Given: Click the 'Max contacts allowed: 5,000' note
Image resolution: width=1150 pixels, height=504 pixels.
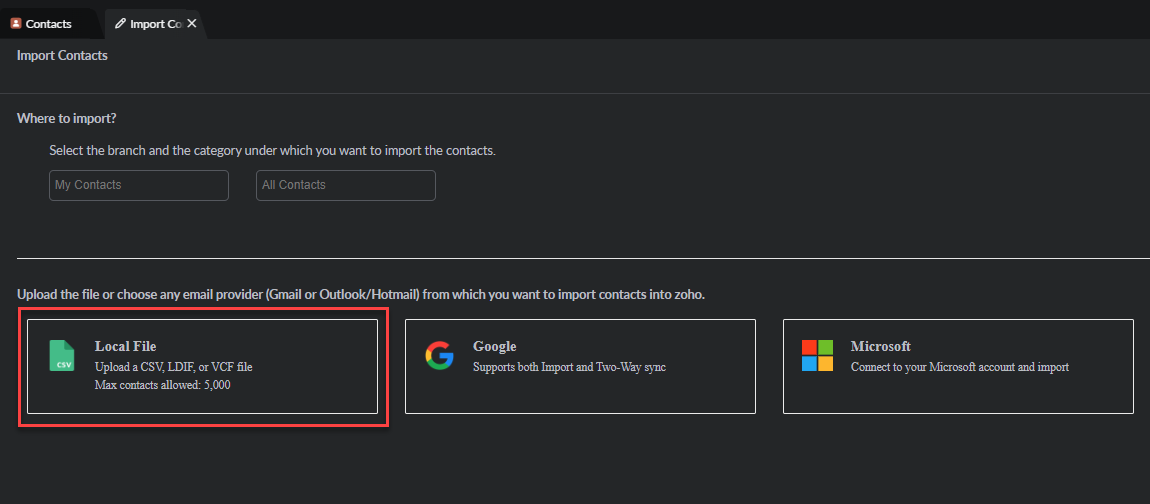Looking at the screenshot, I should pyautogui.click(x=162, y=385).
